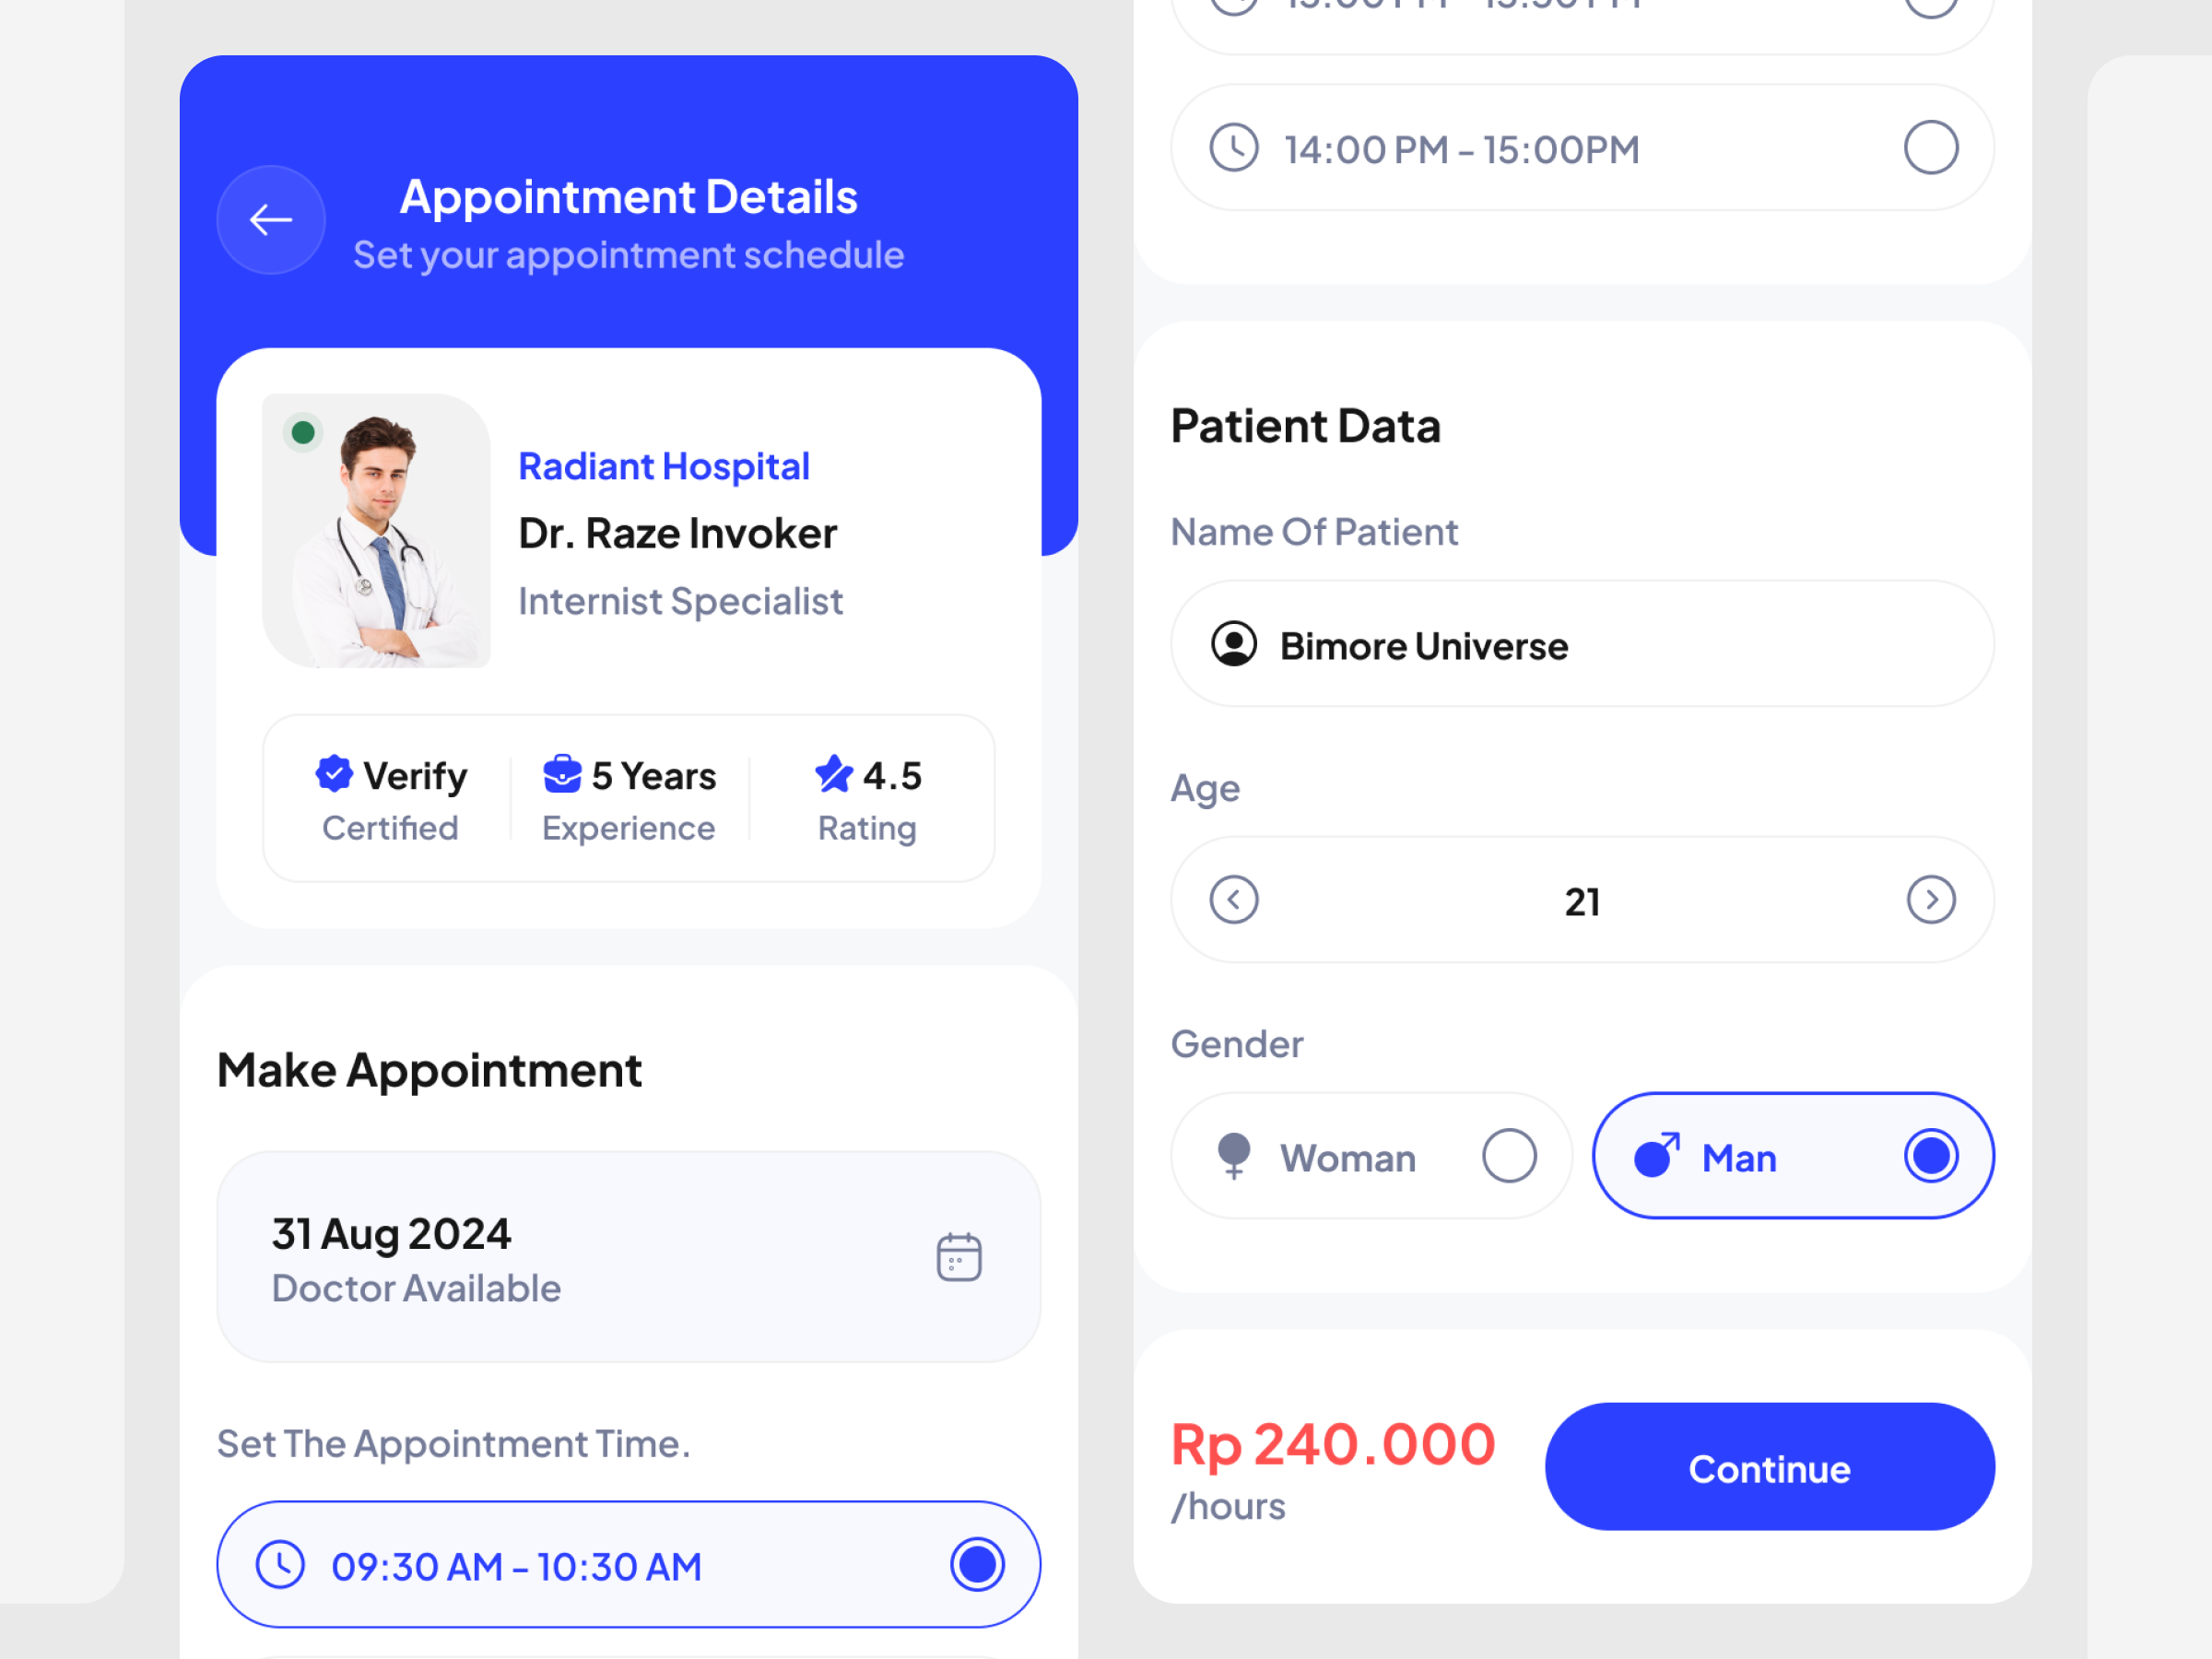Choose the Man gender option
The width and height of the screenshot is (2212, 1659).
1793,1156
